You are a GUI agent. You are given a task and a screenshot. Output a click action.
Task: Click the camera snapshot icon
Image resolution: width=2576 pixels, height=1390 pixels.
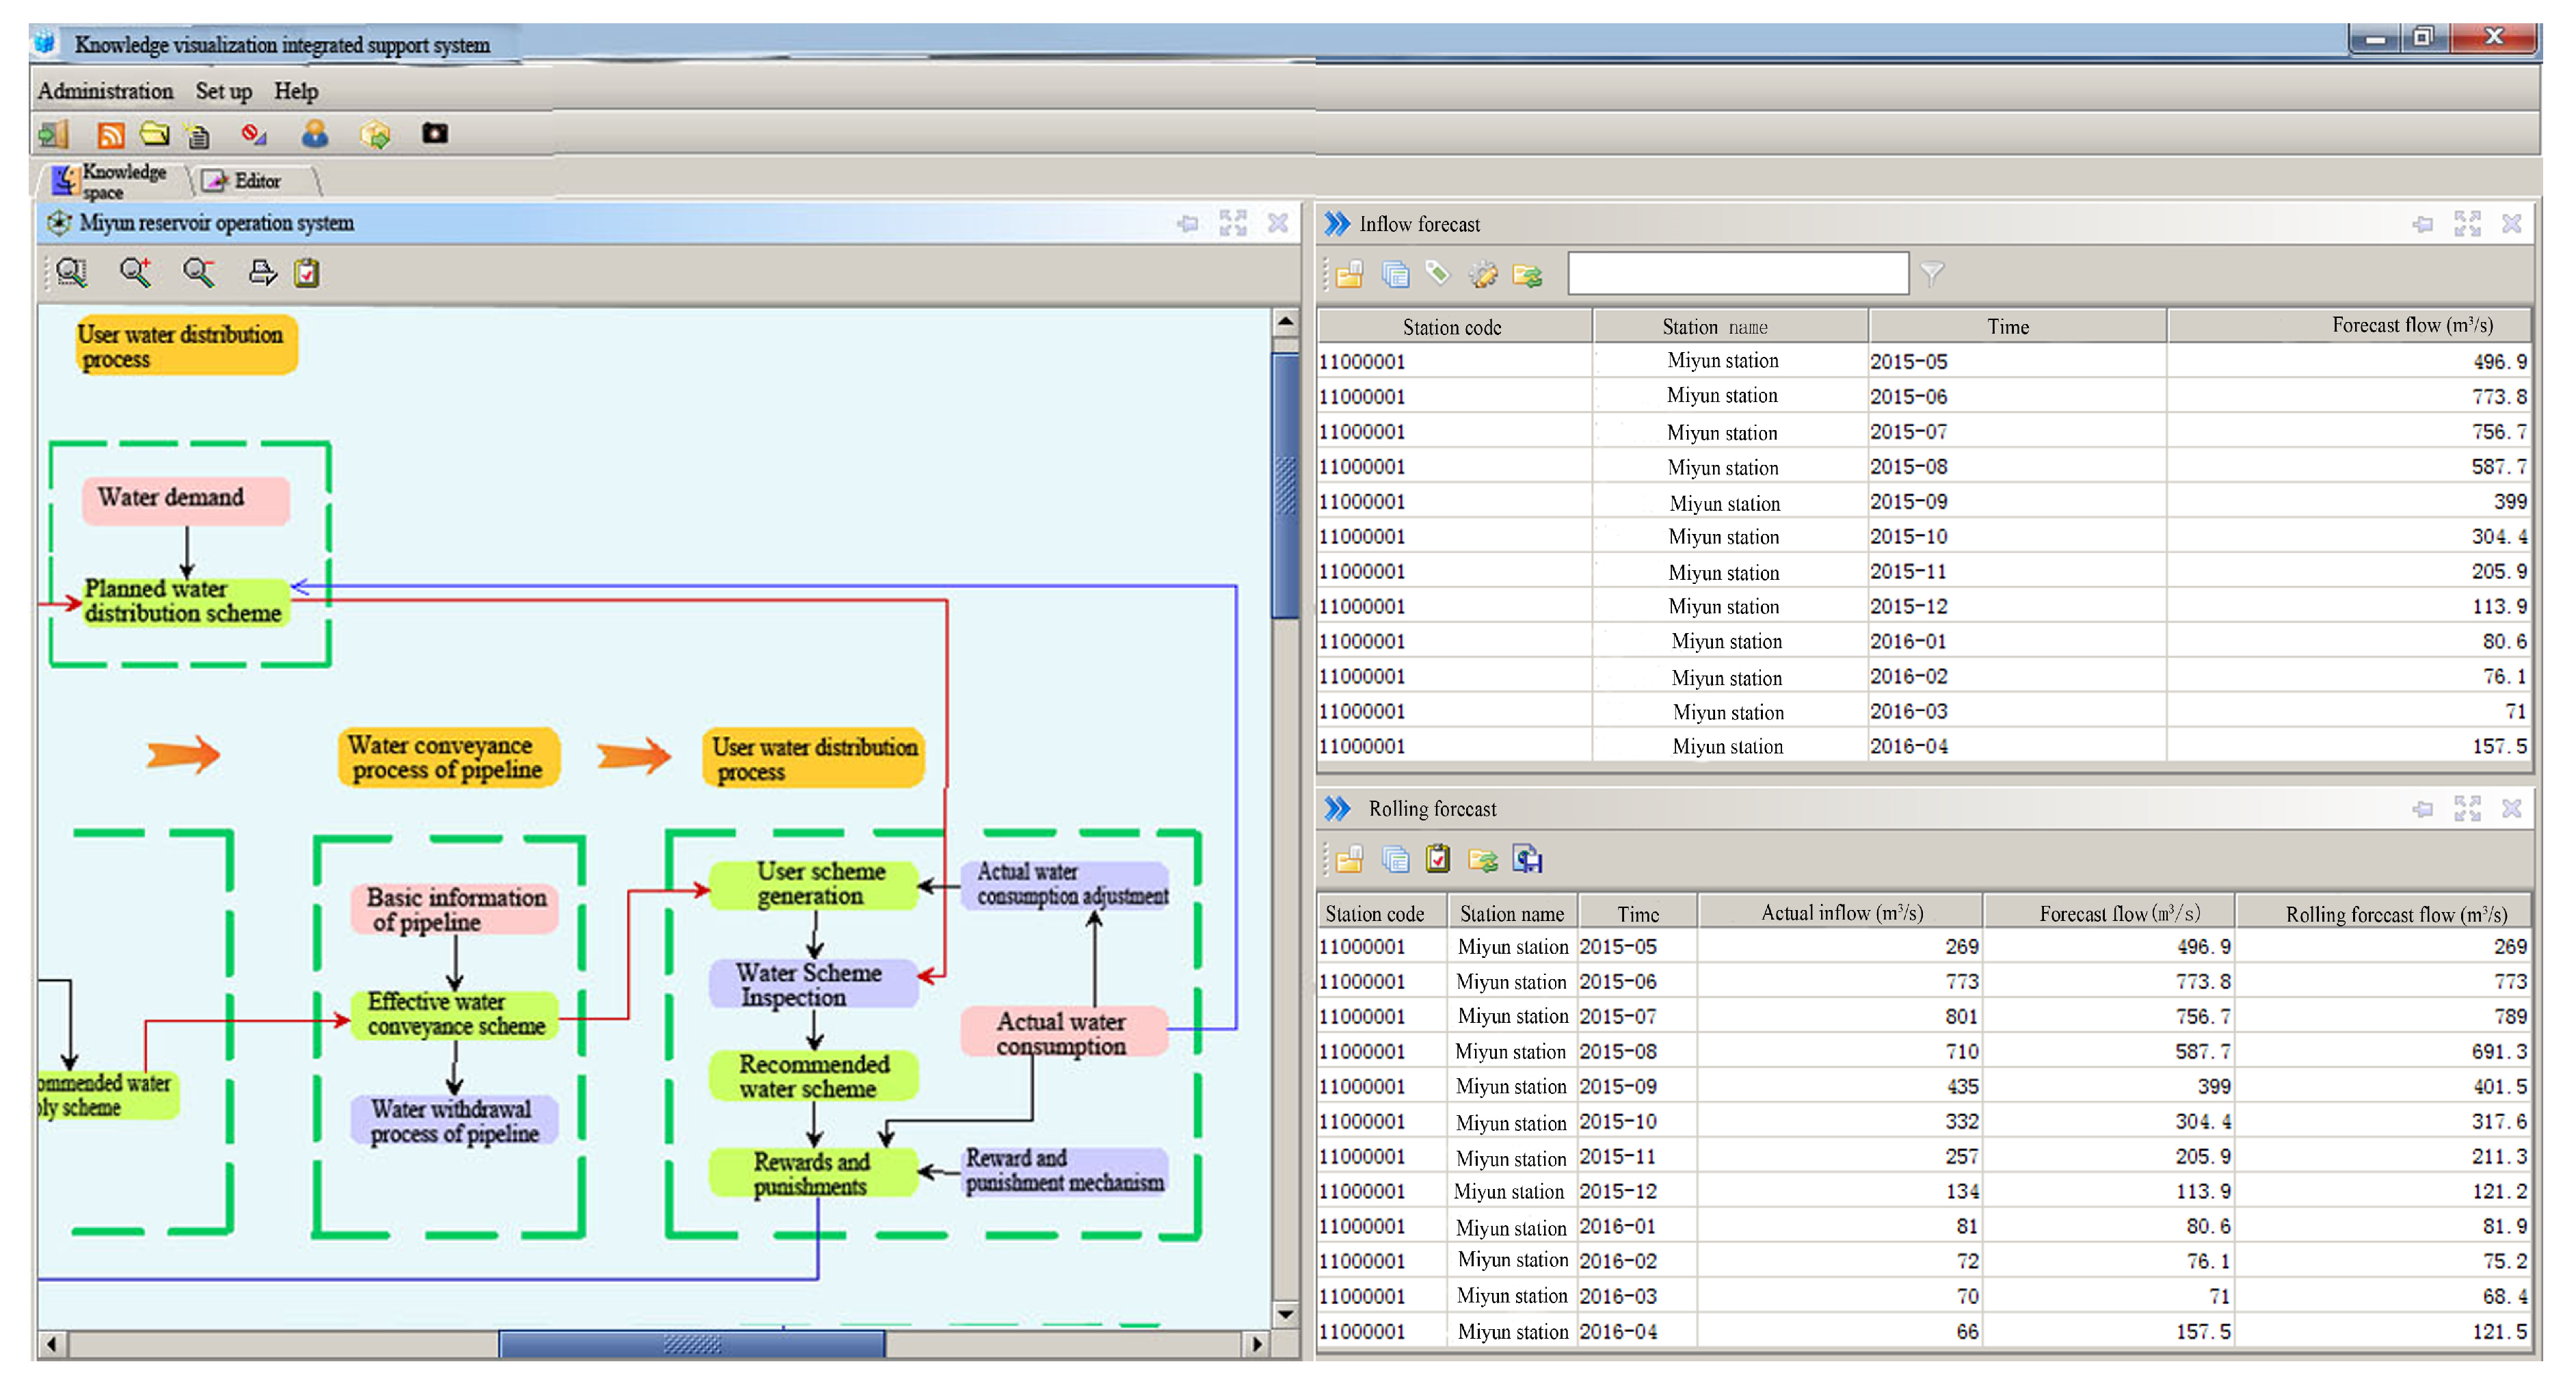434,133
